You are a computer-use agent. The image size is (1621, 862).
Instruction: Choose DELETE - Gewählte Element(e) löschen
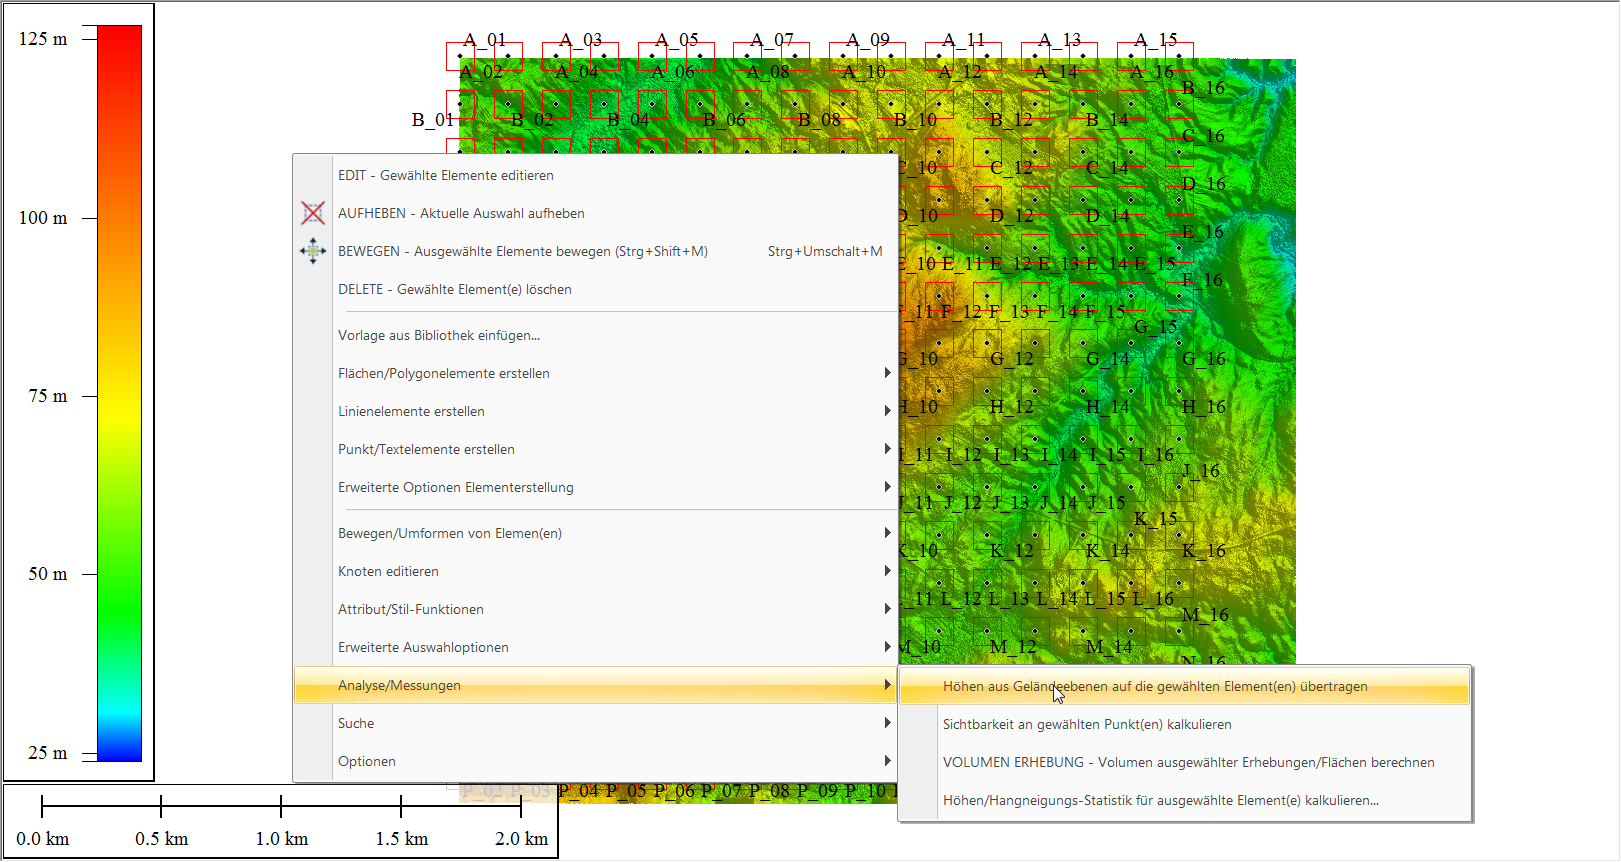coord(595,289)
